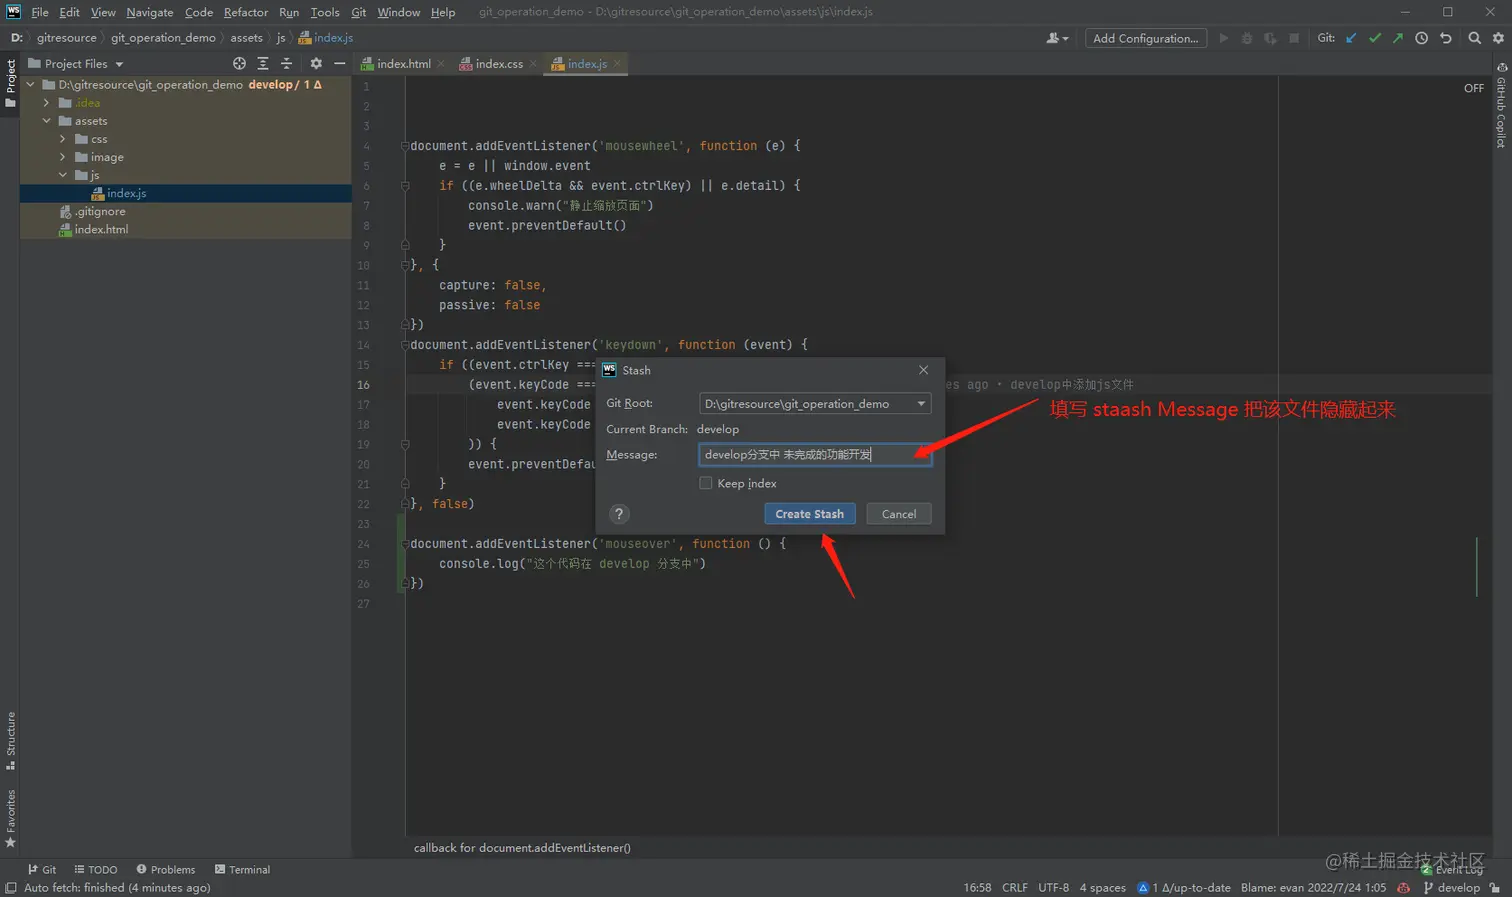Viewport: 1512px width, 897px height.
Task: Click the Select Opened File target icon
Action: 239,63
